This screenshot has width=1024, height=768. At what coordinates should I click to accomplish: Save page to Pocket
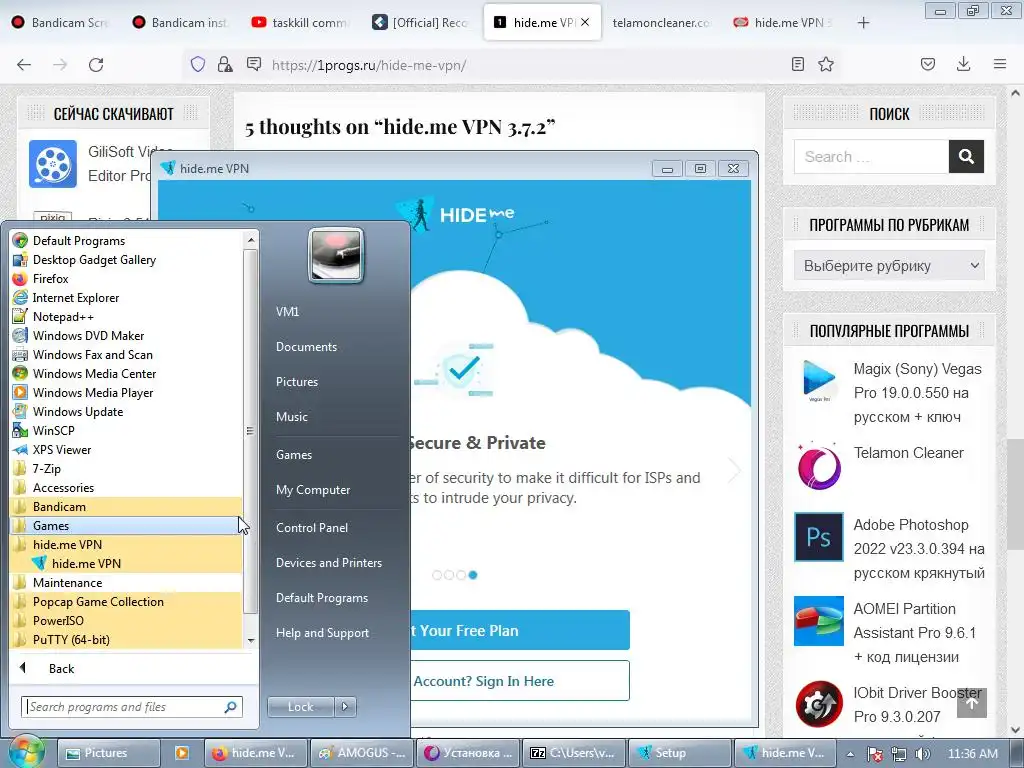[x=927, y=65]
